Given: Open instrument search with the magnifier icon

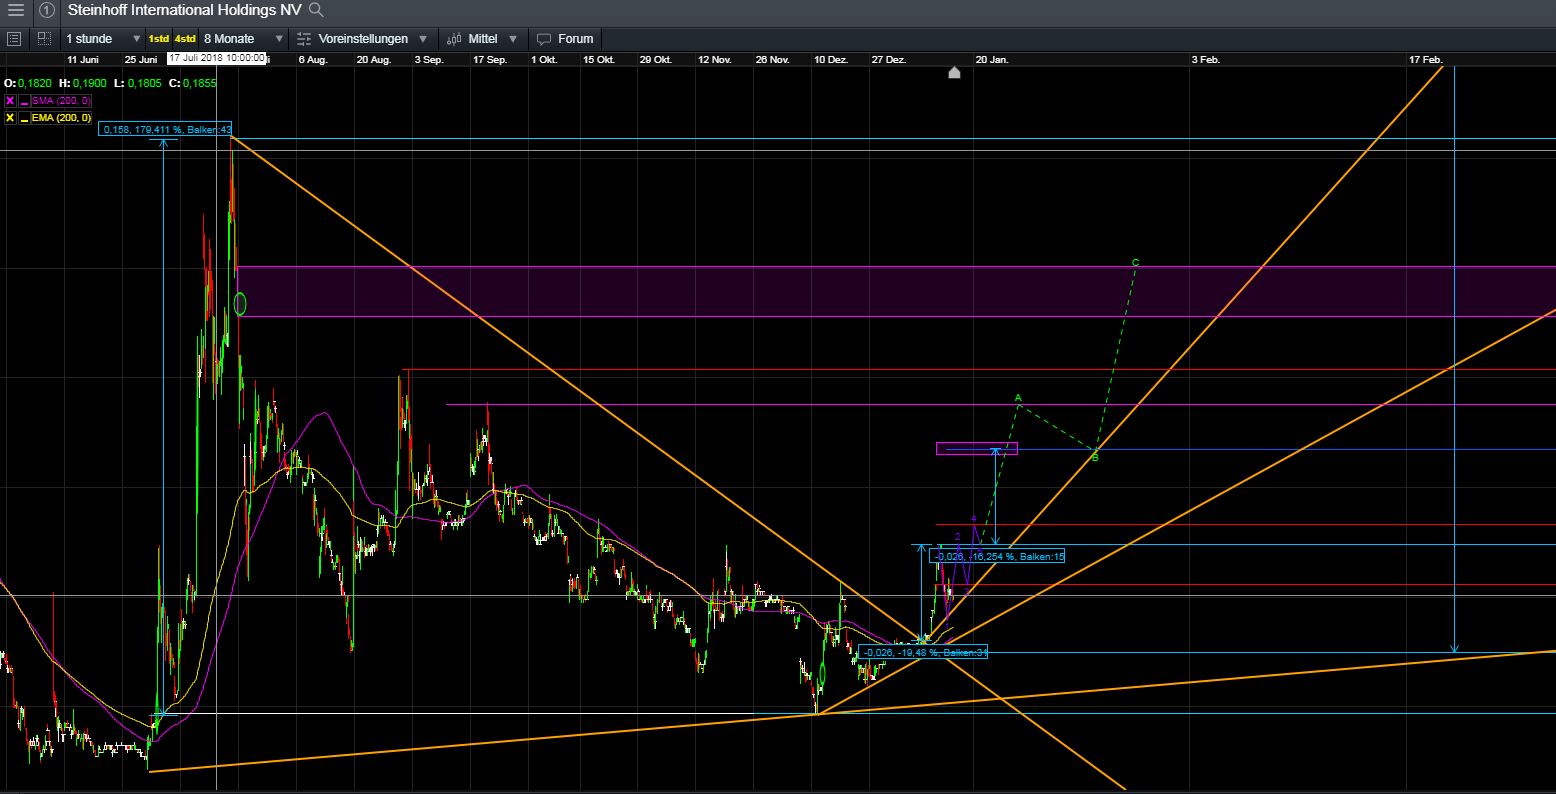Looking at the screenshot, I should [316, 10].
